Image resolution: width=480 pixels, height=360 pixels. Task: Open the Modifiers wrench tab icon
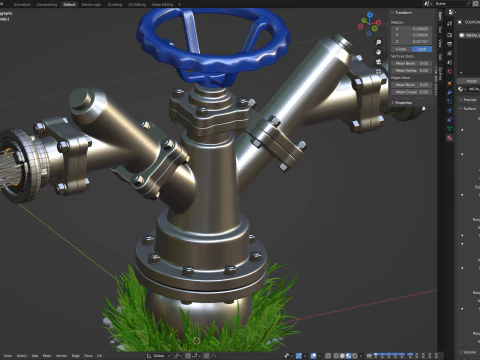tap(450, 92)
